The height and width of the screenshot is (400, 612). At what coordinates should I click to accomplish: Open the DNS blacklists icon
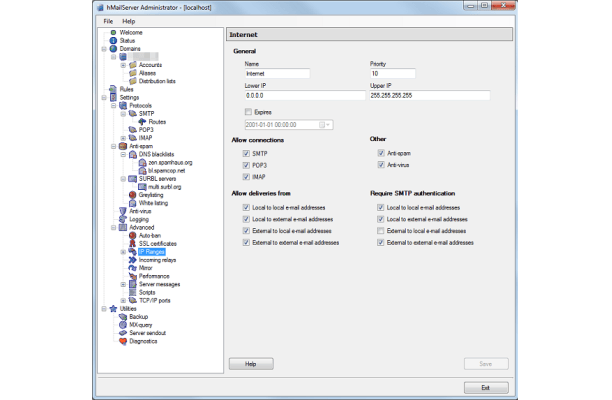133,154
